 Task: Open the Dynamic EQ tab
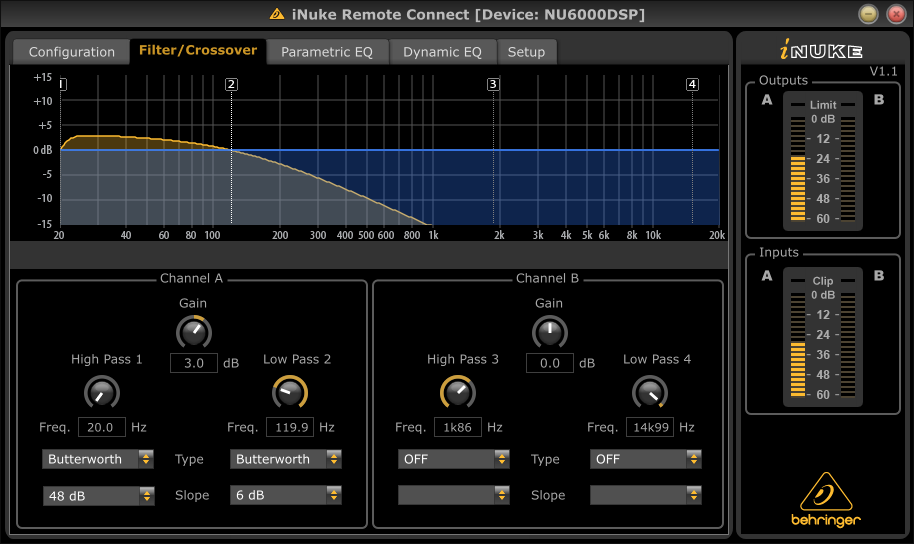(x=442, y=52)
